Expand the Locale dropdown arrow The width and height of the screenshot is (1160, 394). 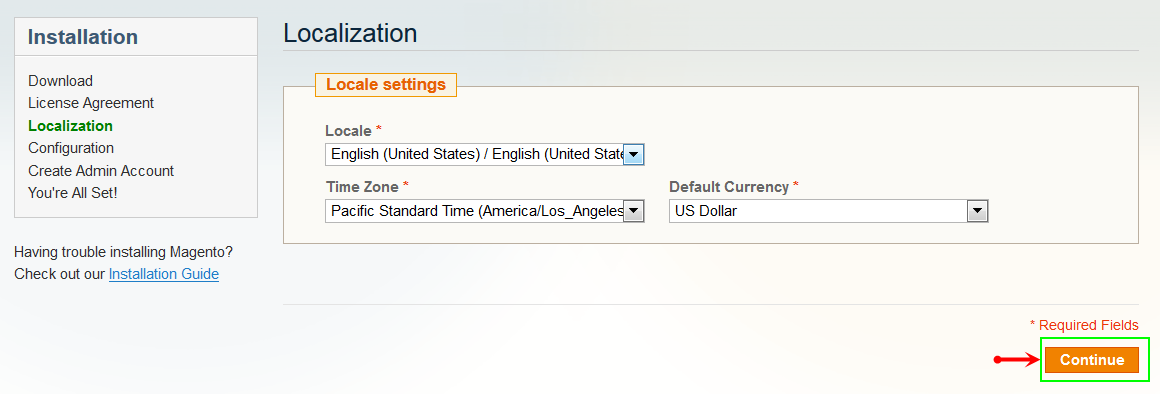(x=634, y=154)
